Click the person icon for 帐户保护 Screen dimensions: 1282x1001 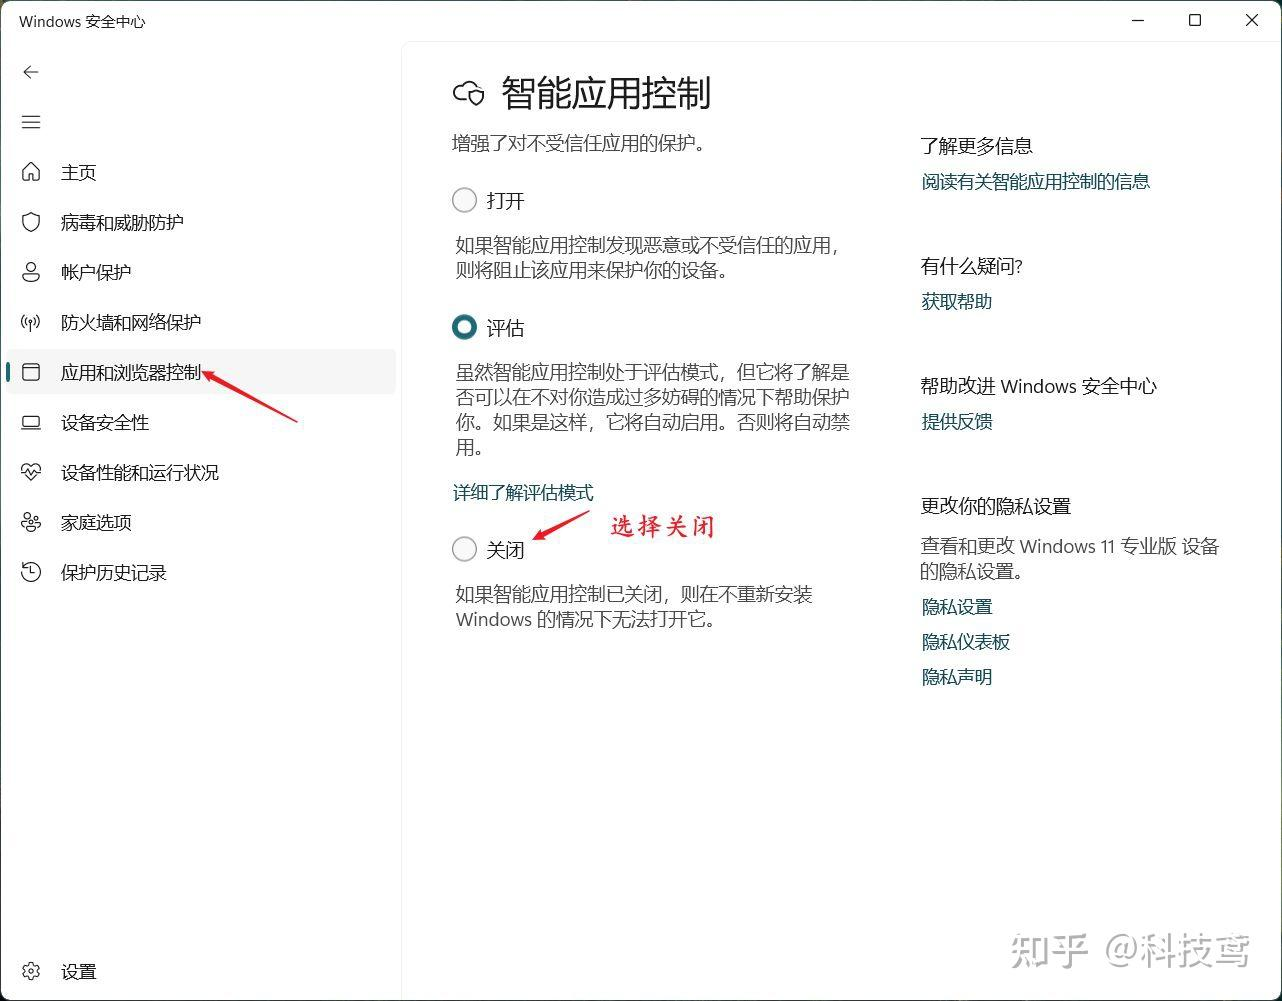31,272
